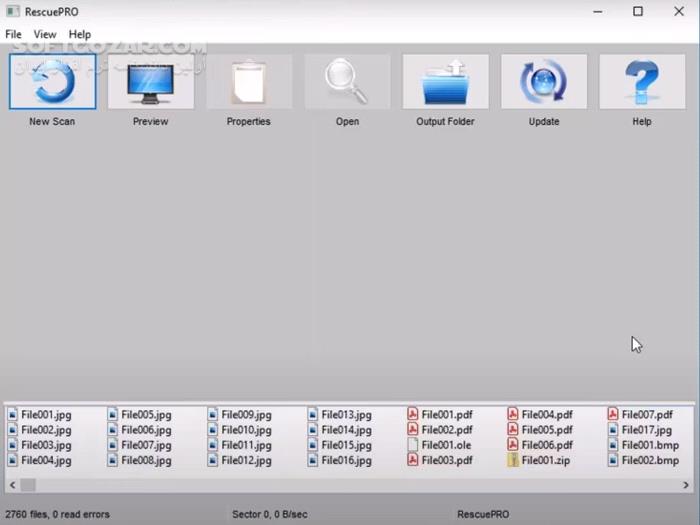Select File004.pdf in the list
Screen dimensions: 700x525
(540, 415)
